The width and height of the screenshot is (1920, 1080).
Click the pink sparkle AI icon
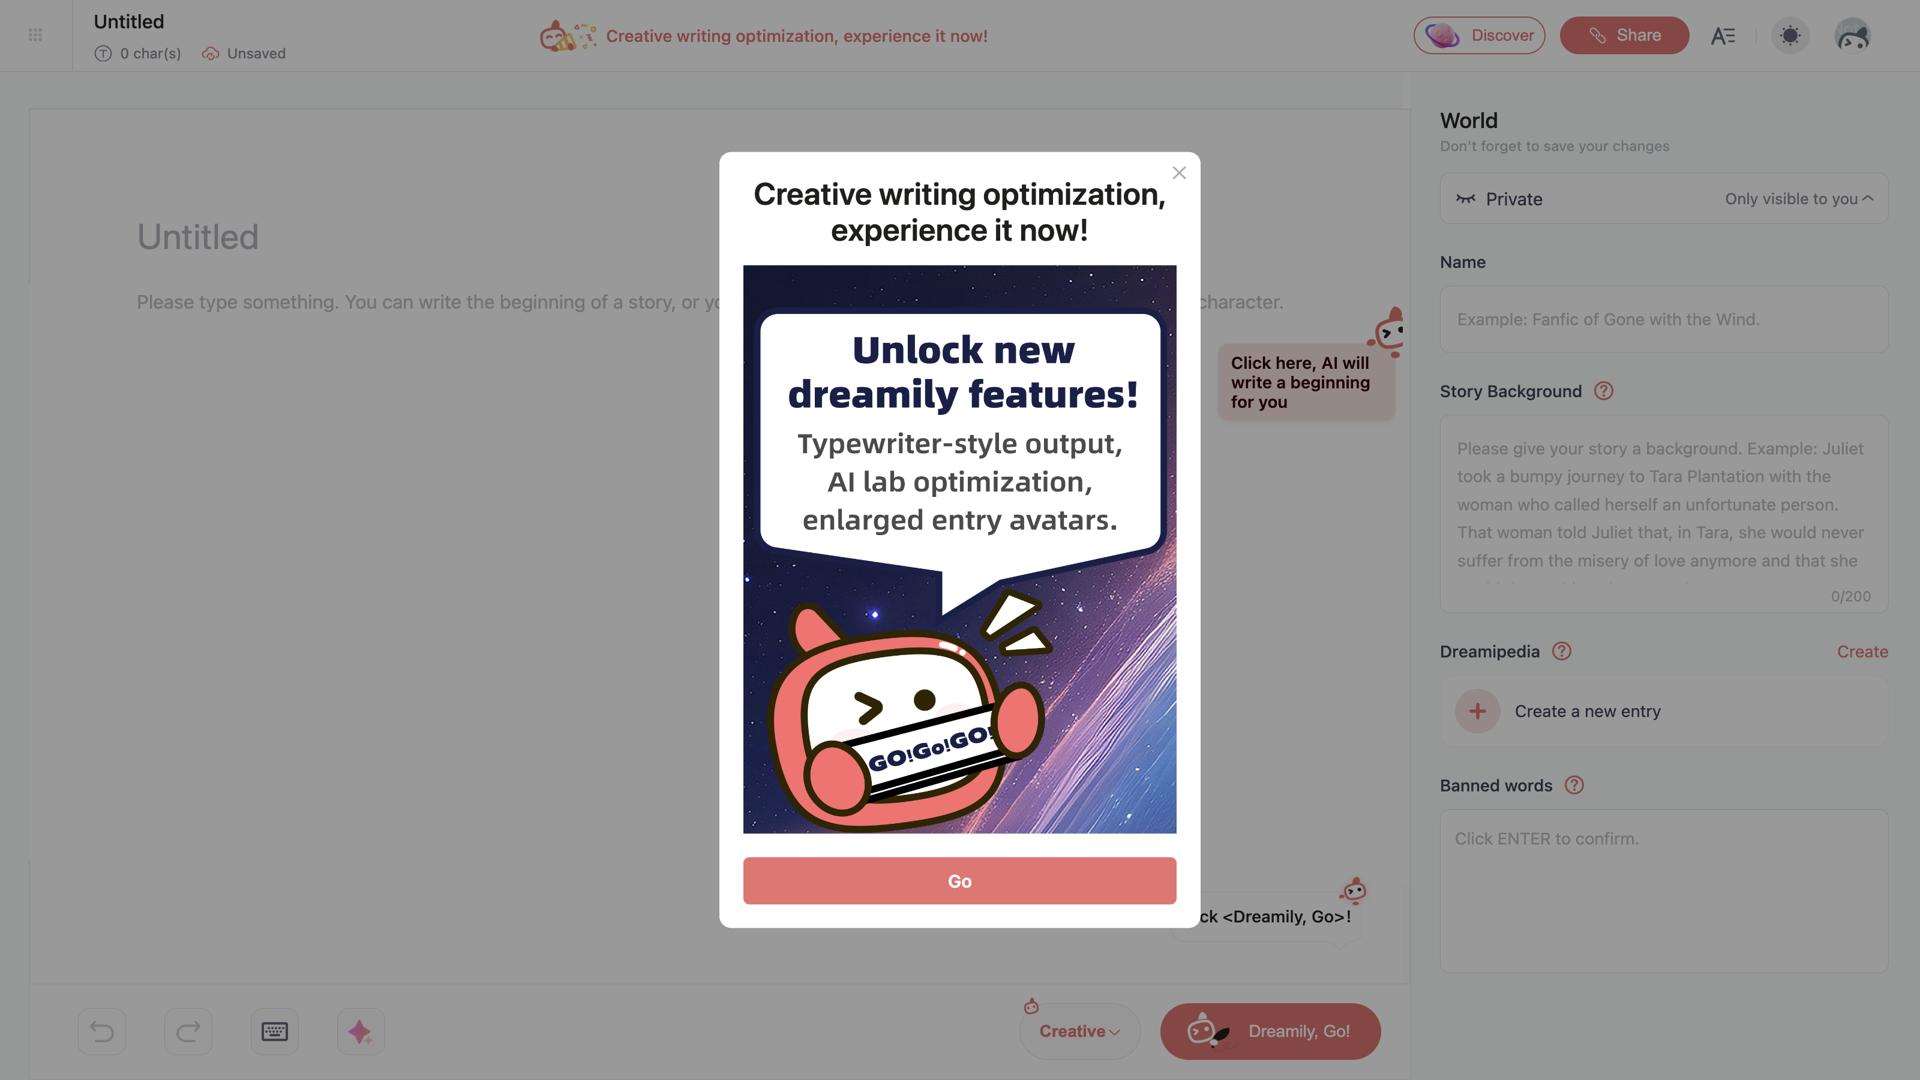(x=360, y=1031)
